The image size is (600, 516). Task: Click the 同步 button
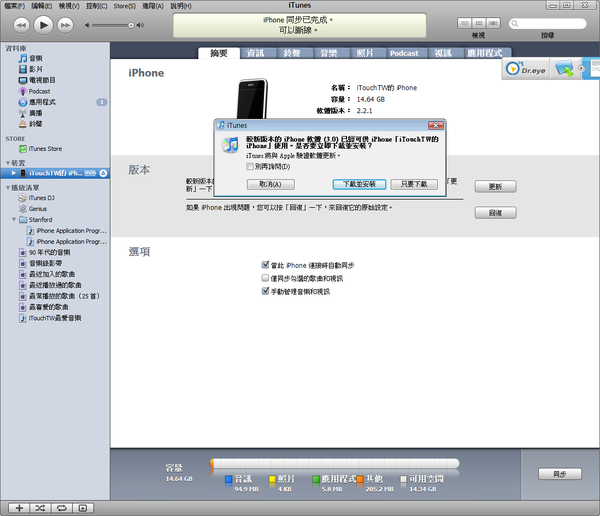point(560,474)
